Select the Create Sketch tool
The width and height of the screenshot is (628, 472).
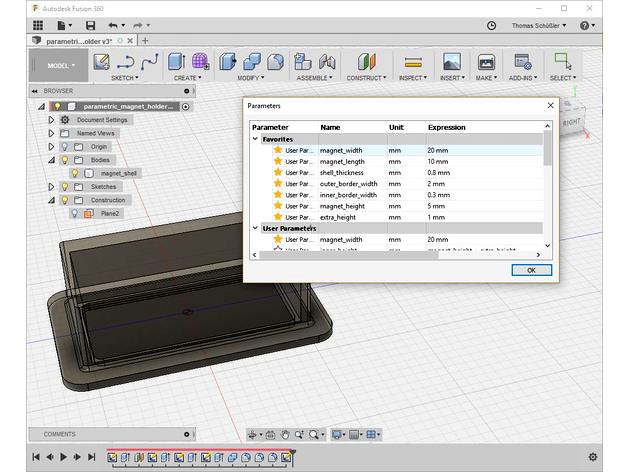(101, 62)
